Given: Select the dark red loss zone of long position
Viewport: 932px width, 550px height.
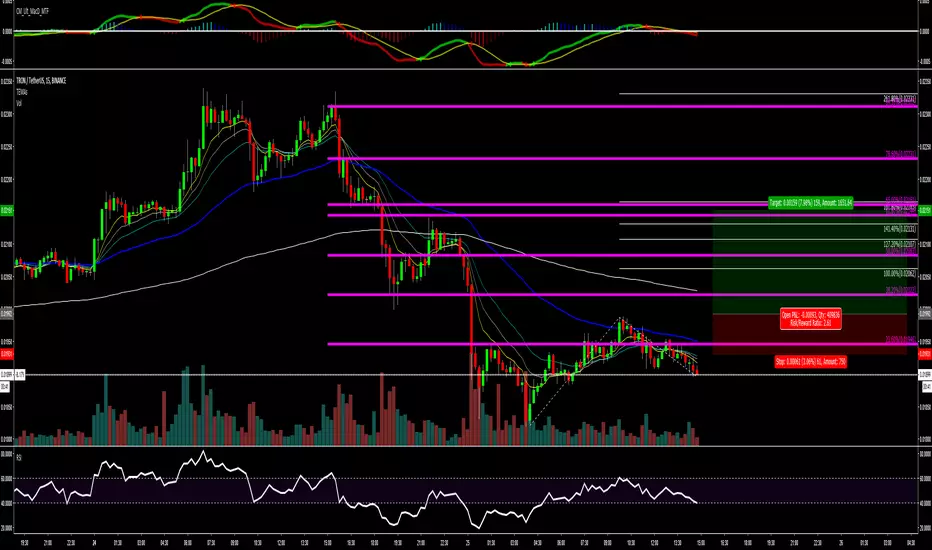Looking at the screenshot, I should 810,334.
